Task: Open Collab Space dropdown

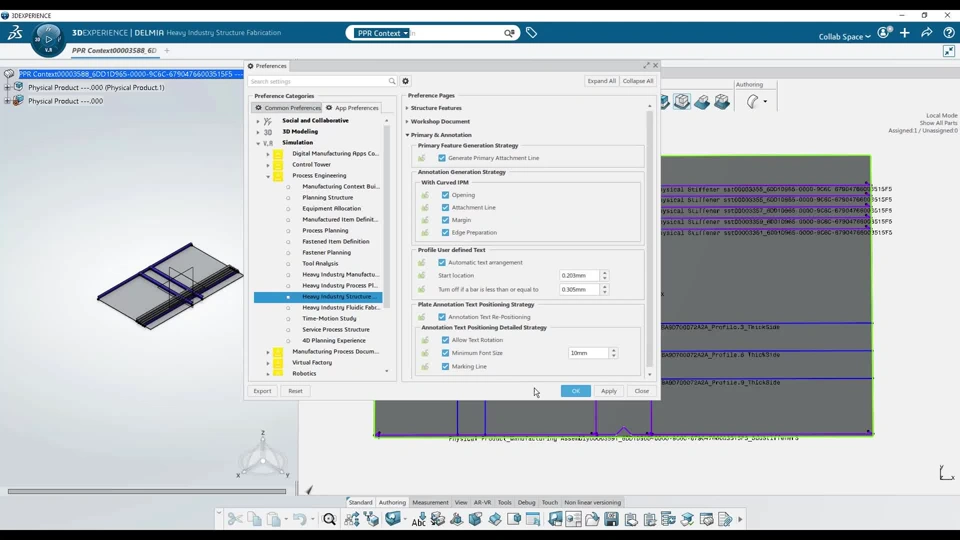Action: click(x=844, y=37)
